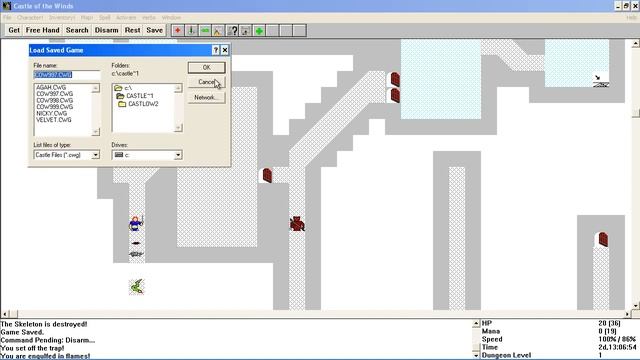
Task: Click the staircase tile in the top-right room
Action: tap(601, 81)
